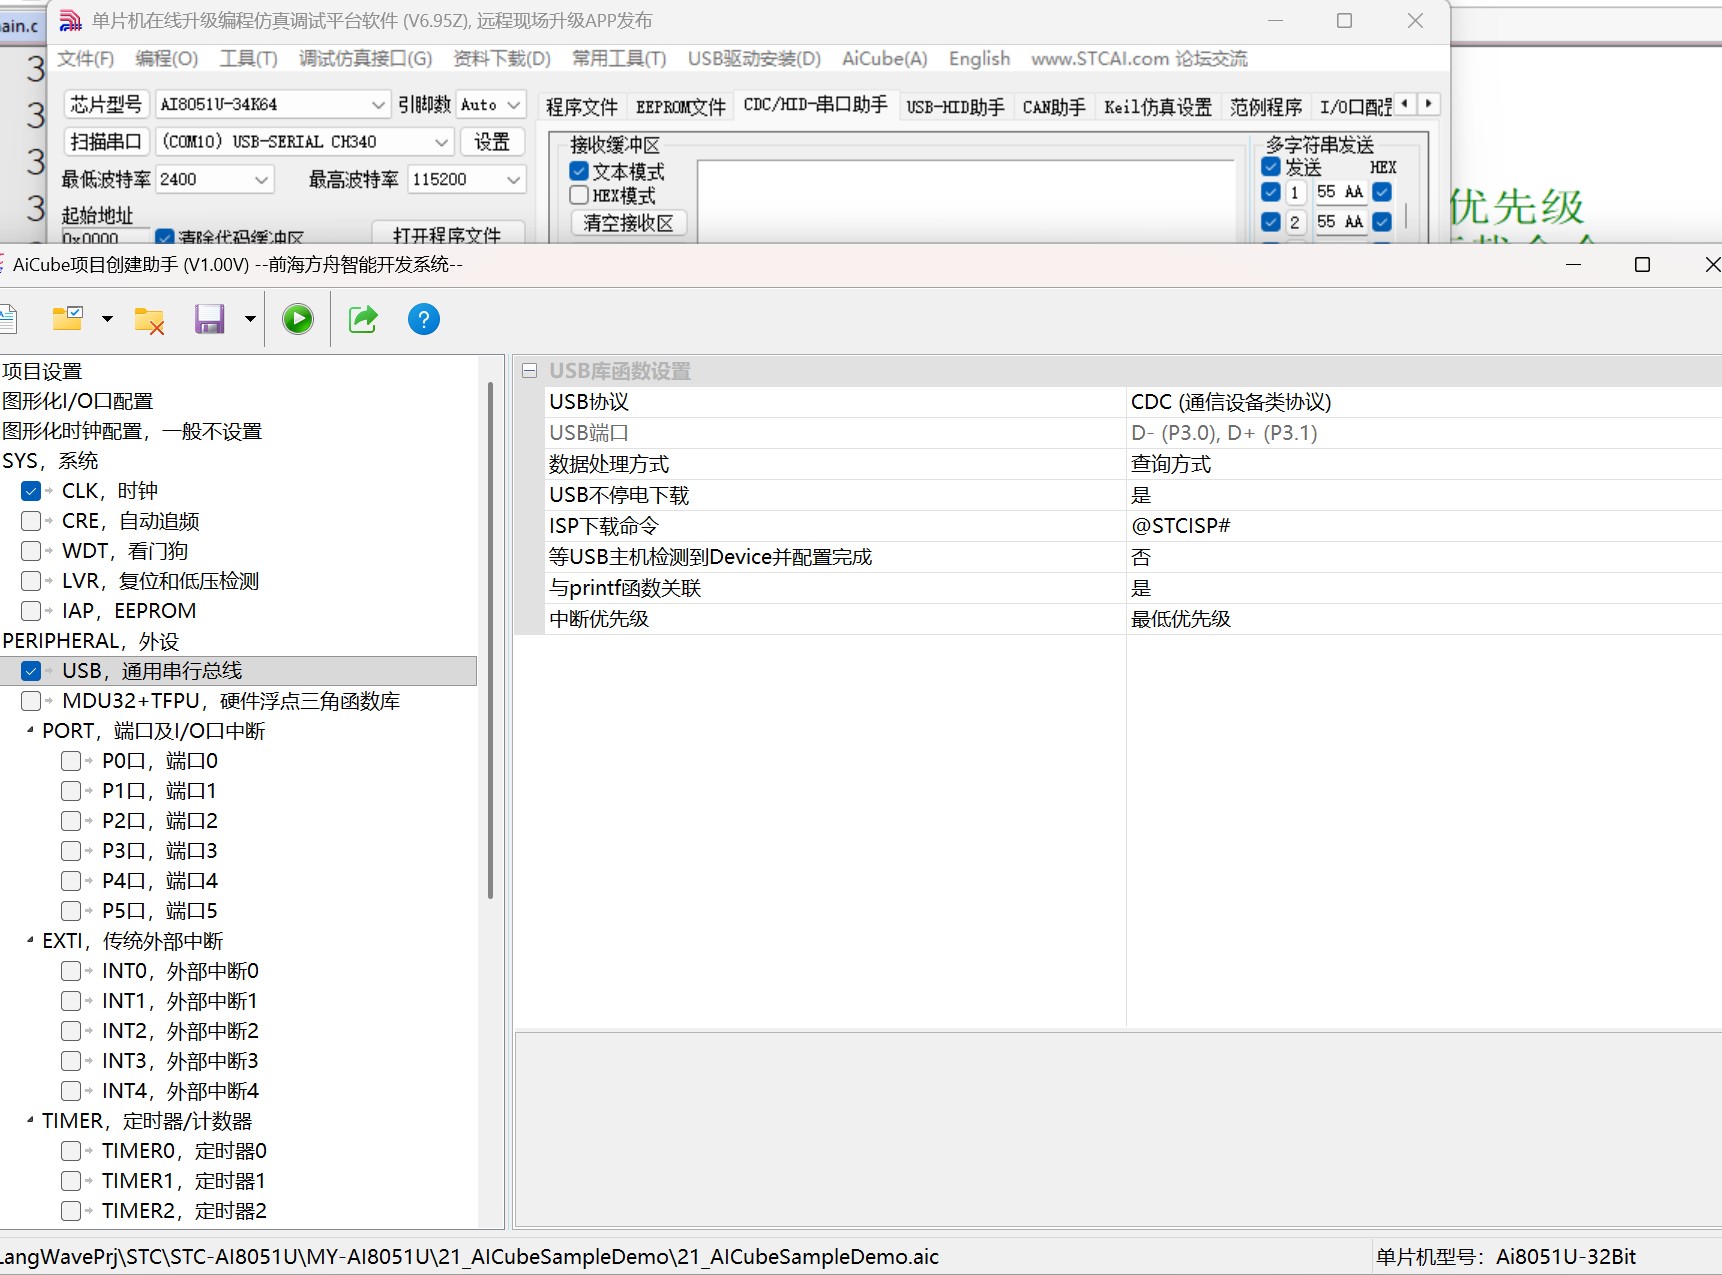Open help via the blue question mark icon
Screen dimensions: 1722x1275
(x=423, y=318)
